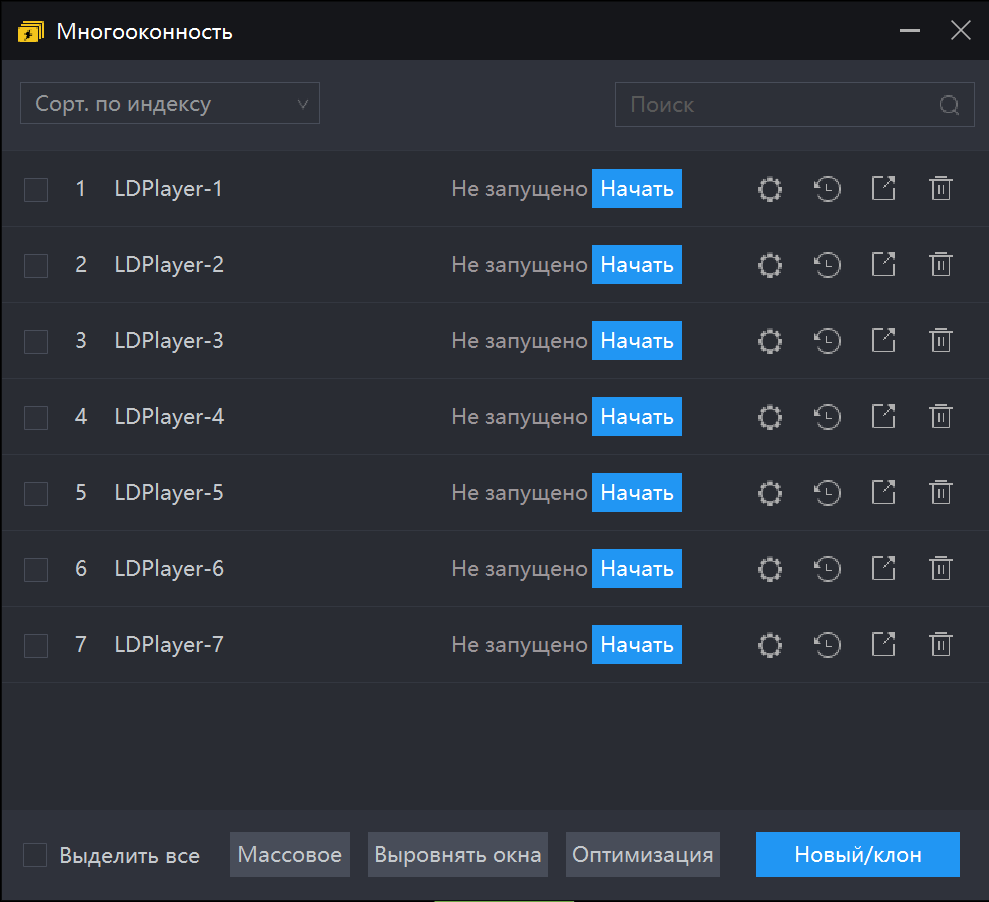Open settings gear for LDPlayer-6
The image size is (989, 902).
tap(770, 569)
